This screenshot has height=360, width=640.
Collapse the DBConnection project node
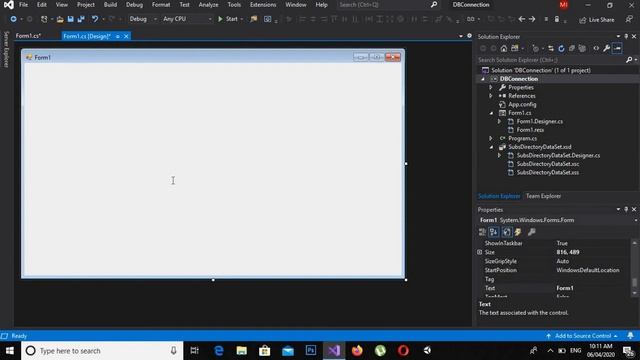pyautogui.click(x=483, y=79)
